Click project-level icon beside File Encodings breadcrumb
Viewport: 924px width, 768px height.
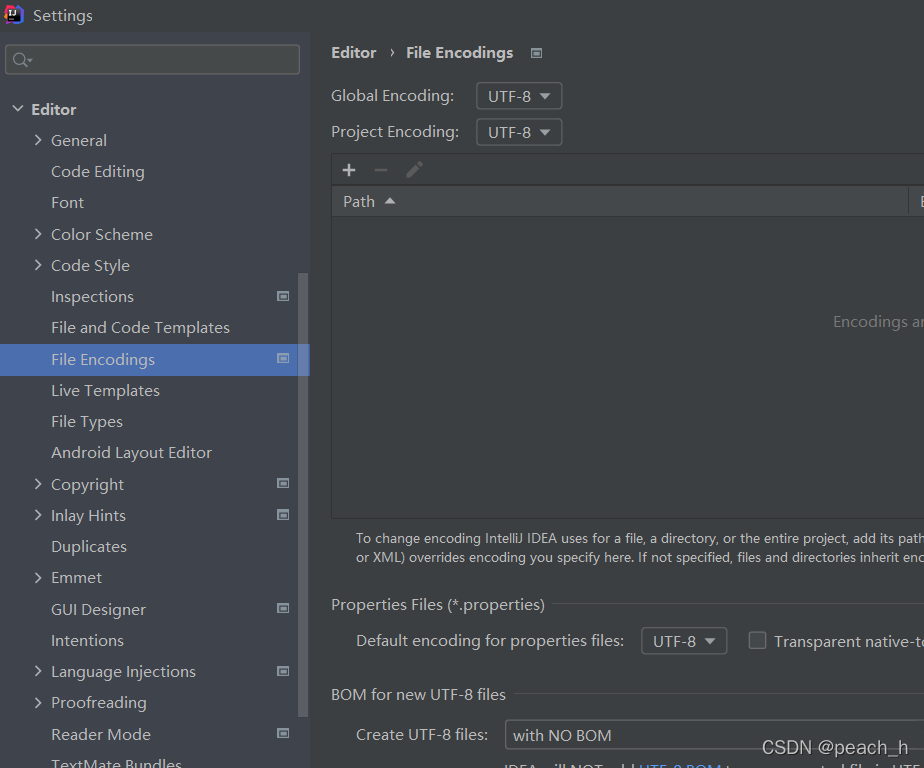click(537, 53)
